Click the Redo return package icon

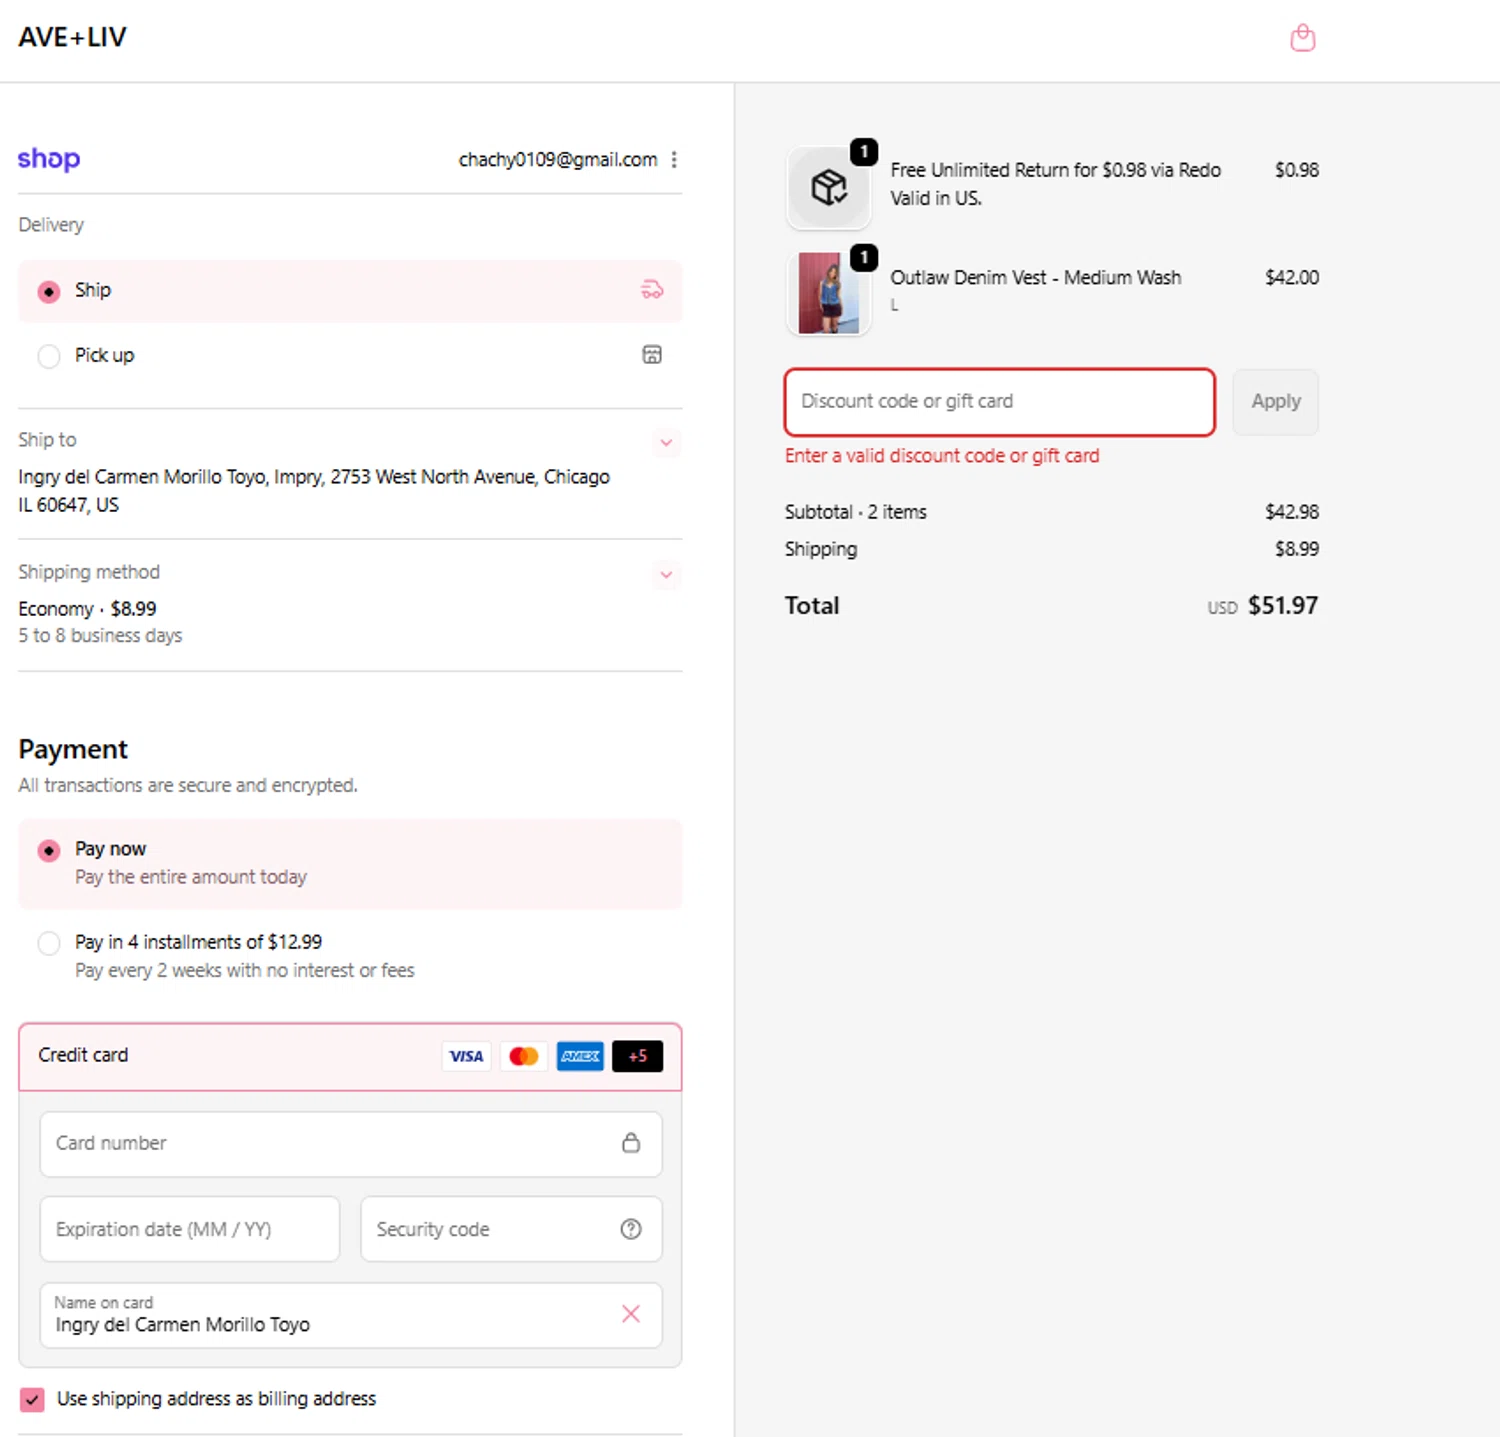[829, 187]
